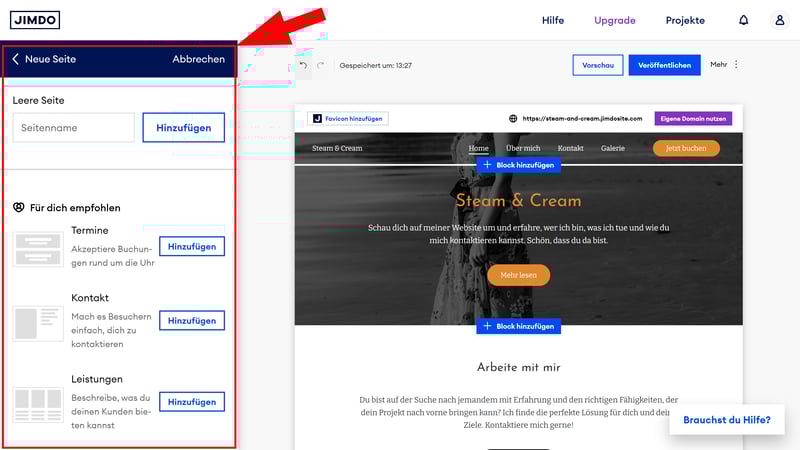Click the Vorschau button

(x=598, y=65)
